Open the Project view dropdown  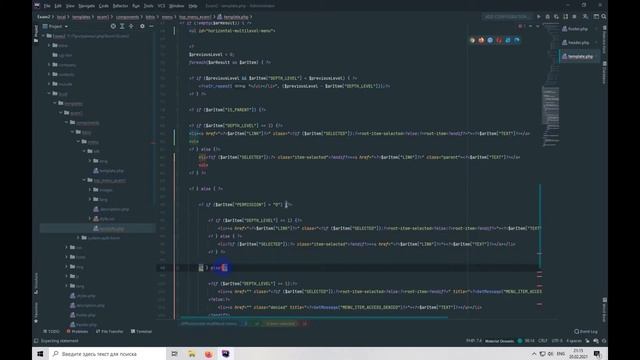(x=56, y=27)
